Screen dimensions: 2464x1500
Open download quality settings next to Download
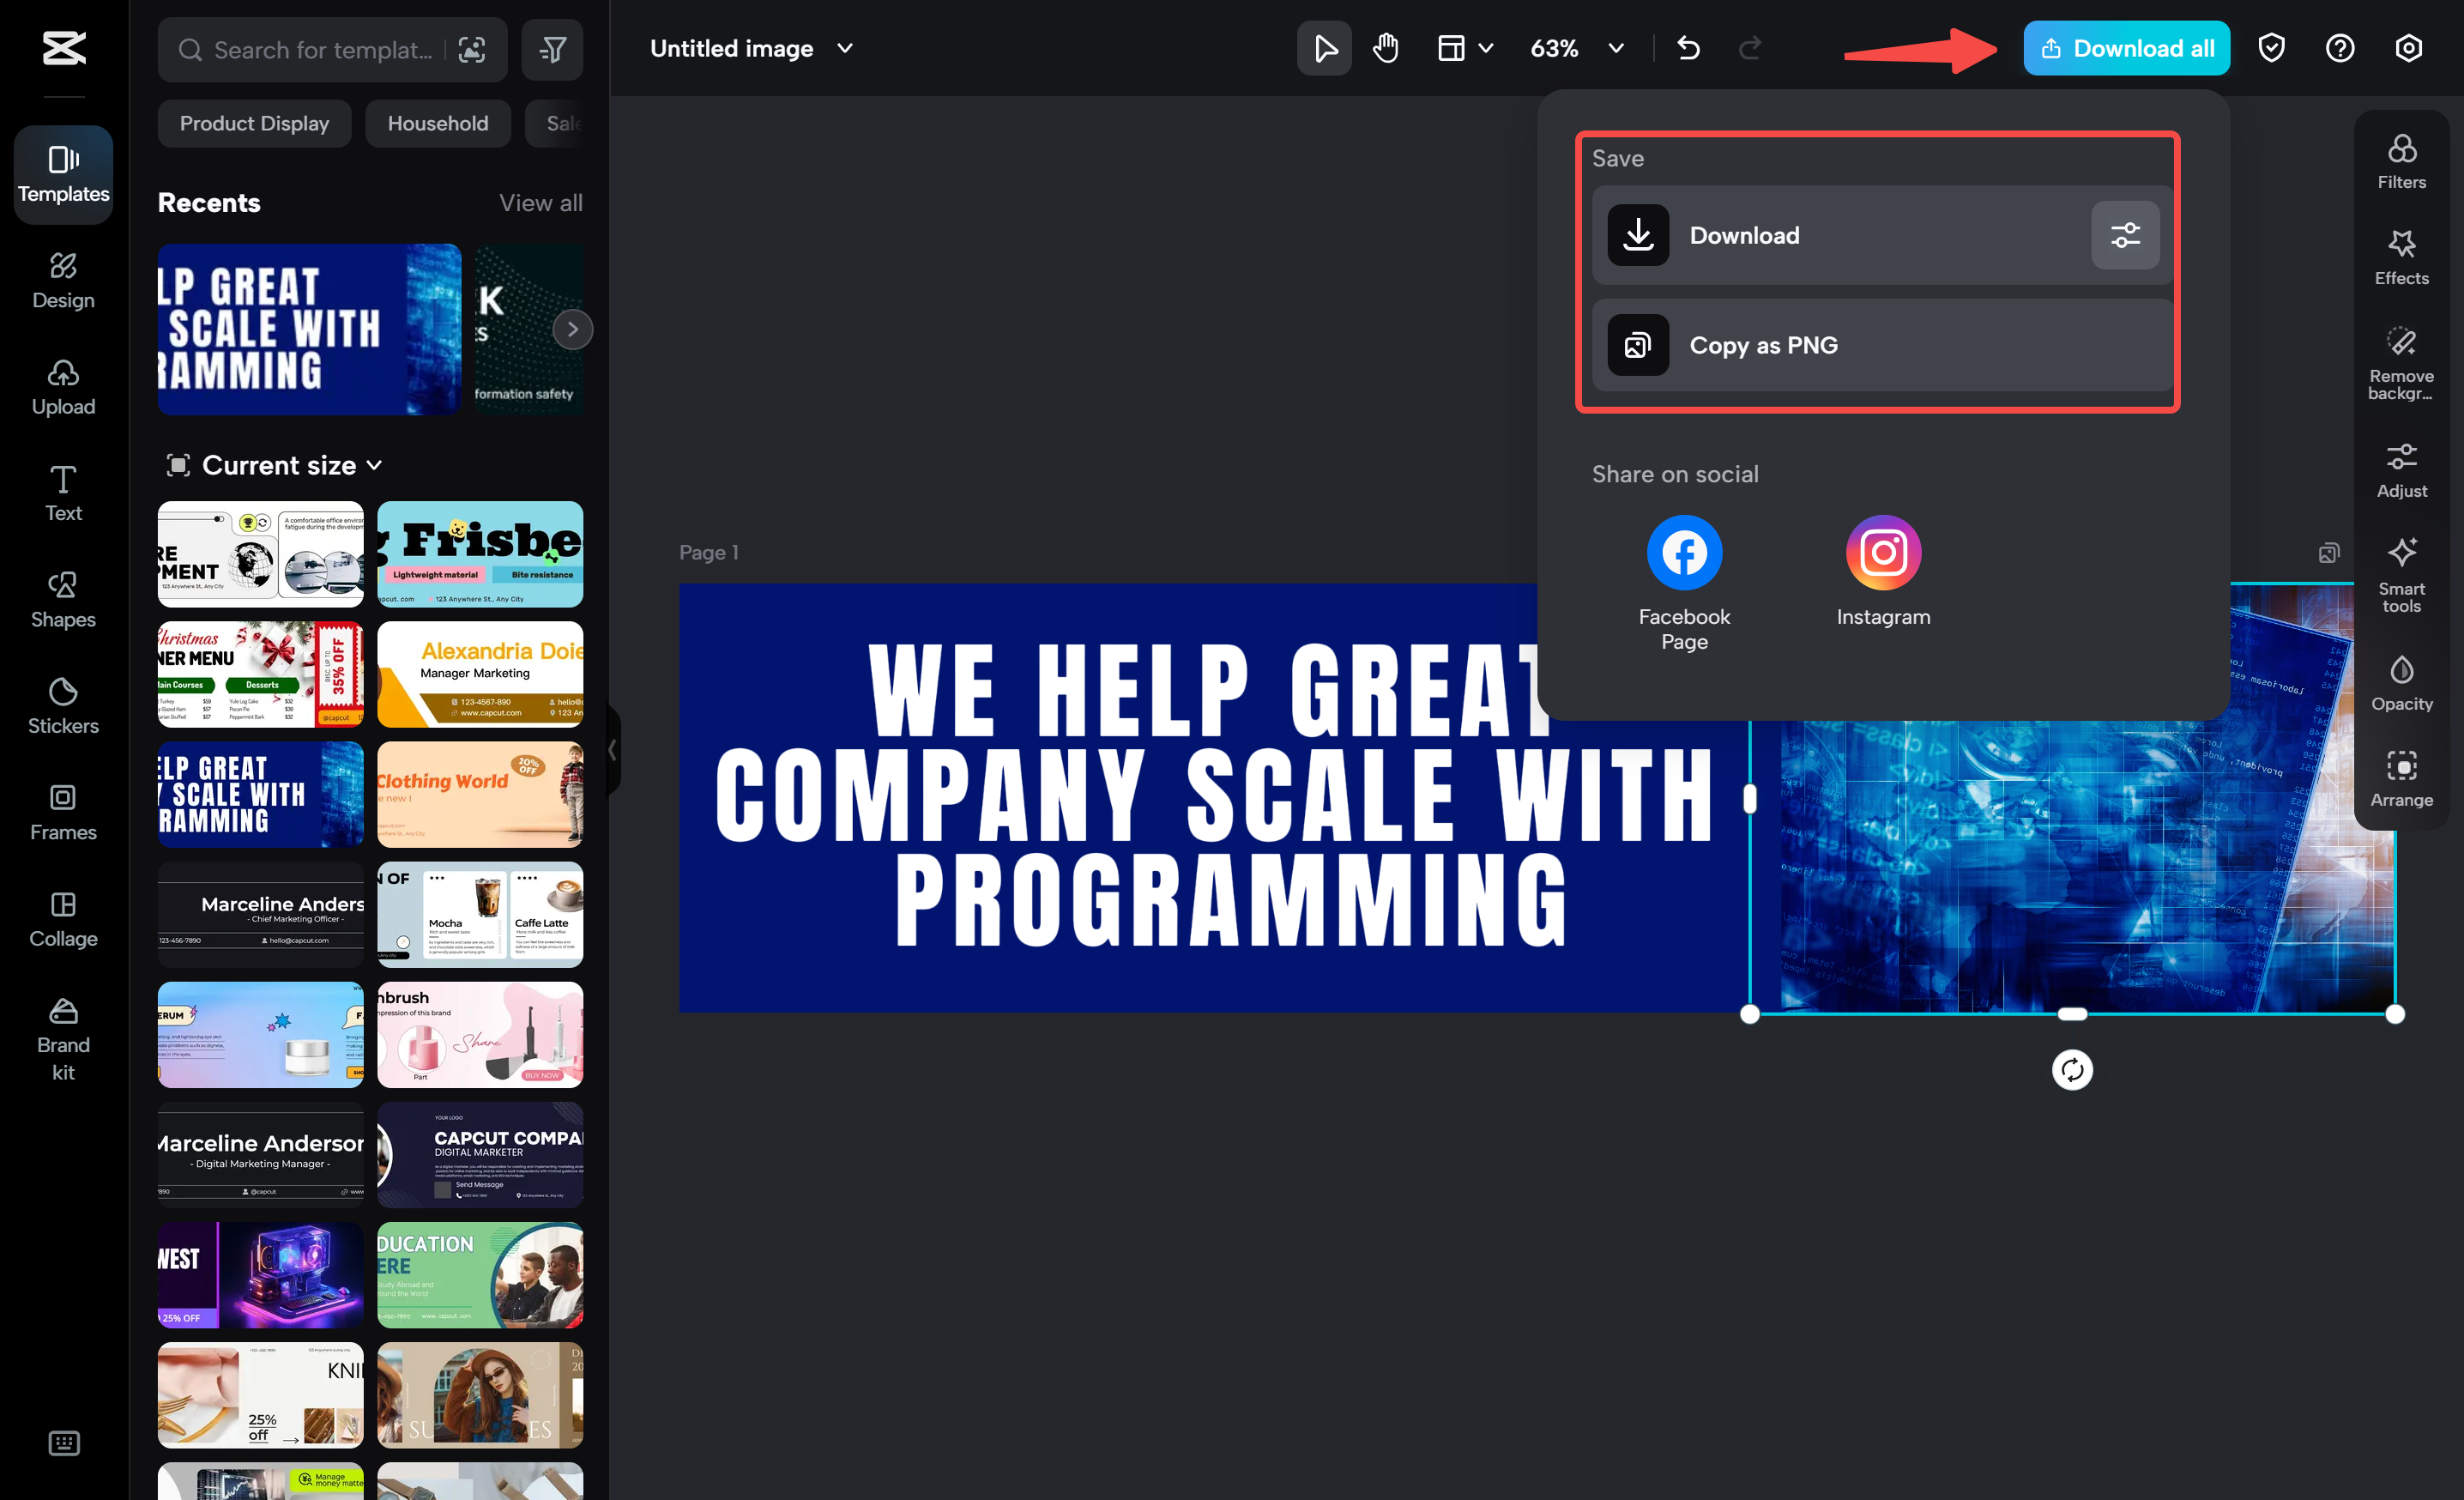click(x=2125, y=235)
